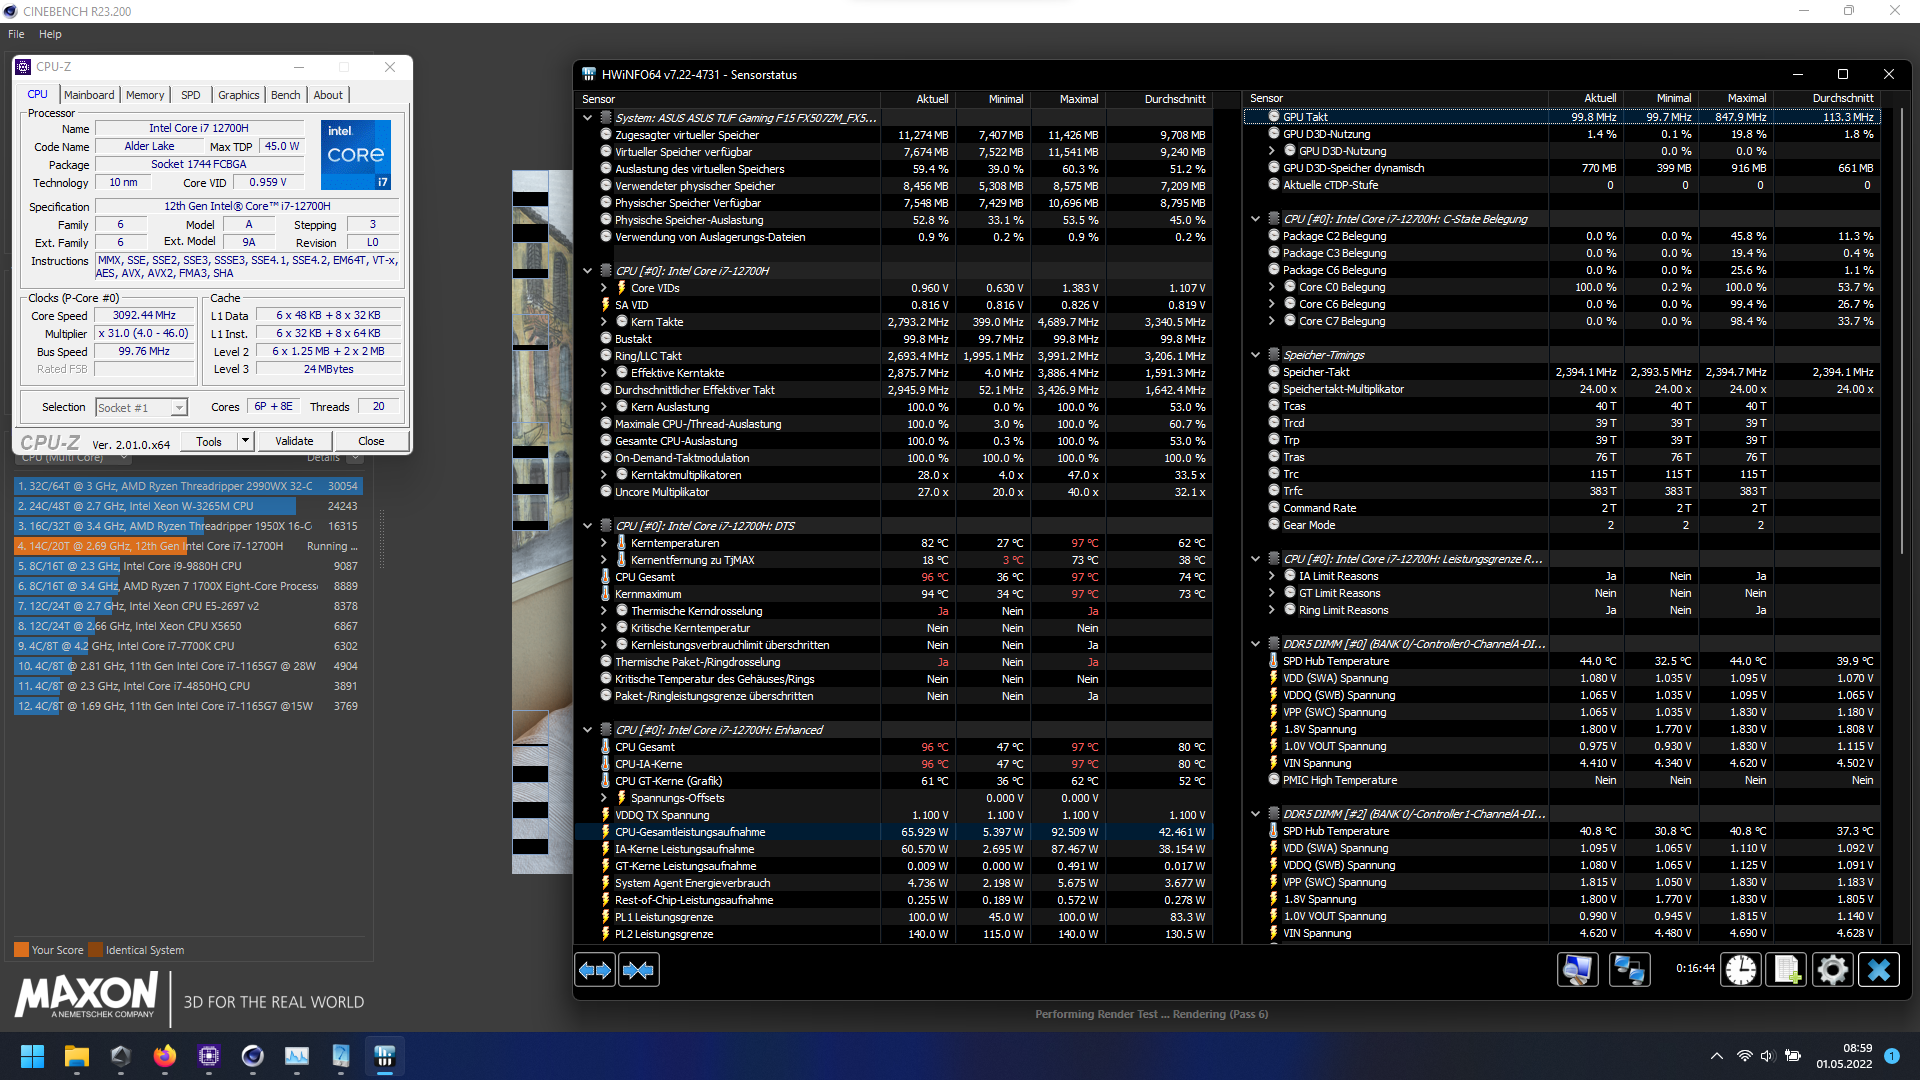The height and width of the screenshot is (1080, 1920).
Task: Start logging with the sheet-plus icon
Action: pyautogui.click(x=1787, y=970)
